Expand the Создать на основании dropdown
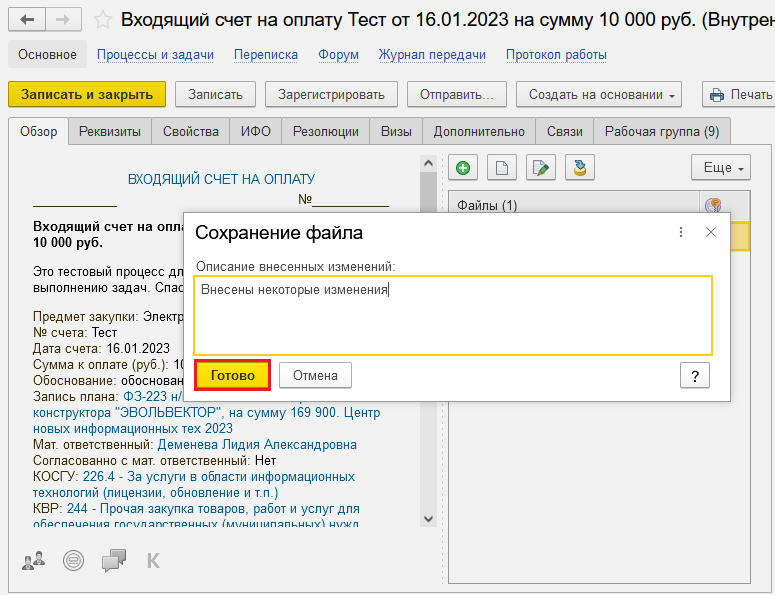Image resolution: width=775 pixels, height=595 pixels. coord(598,95)
